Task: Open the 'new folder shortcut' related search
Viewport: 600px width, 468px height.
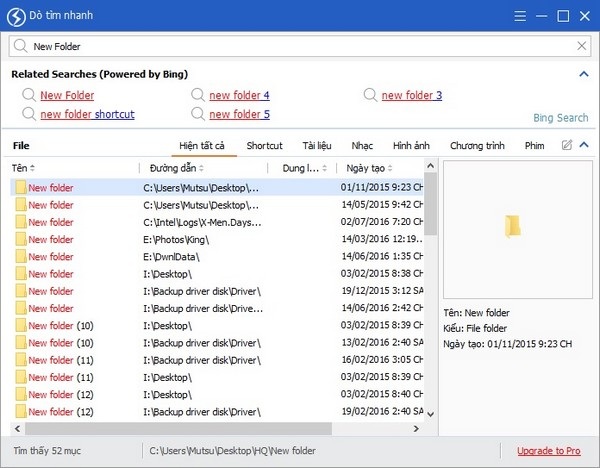Action: (88, 114)
